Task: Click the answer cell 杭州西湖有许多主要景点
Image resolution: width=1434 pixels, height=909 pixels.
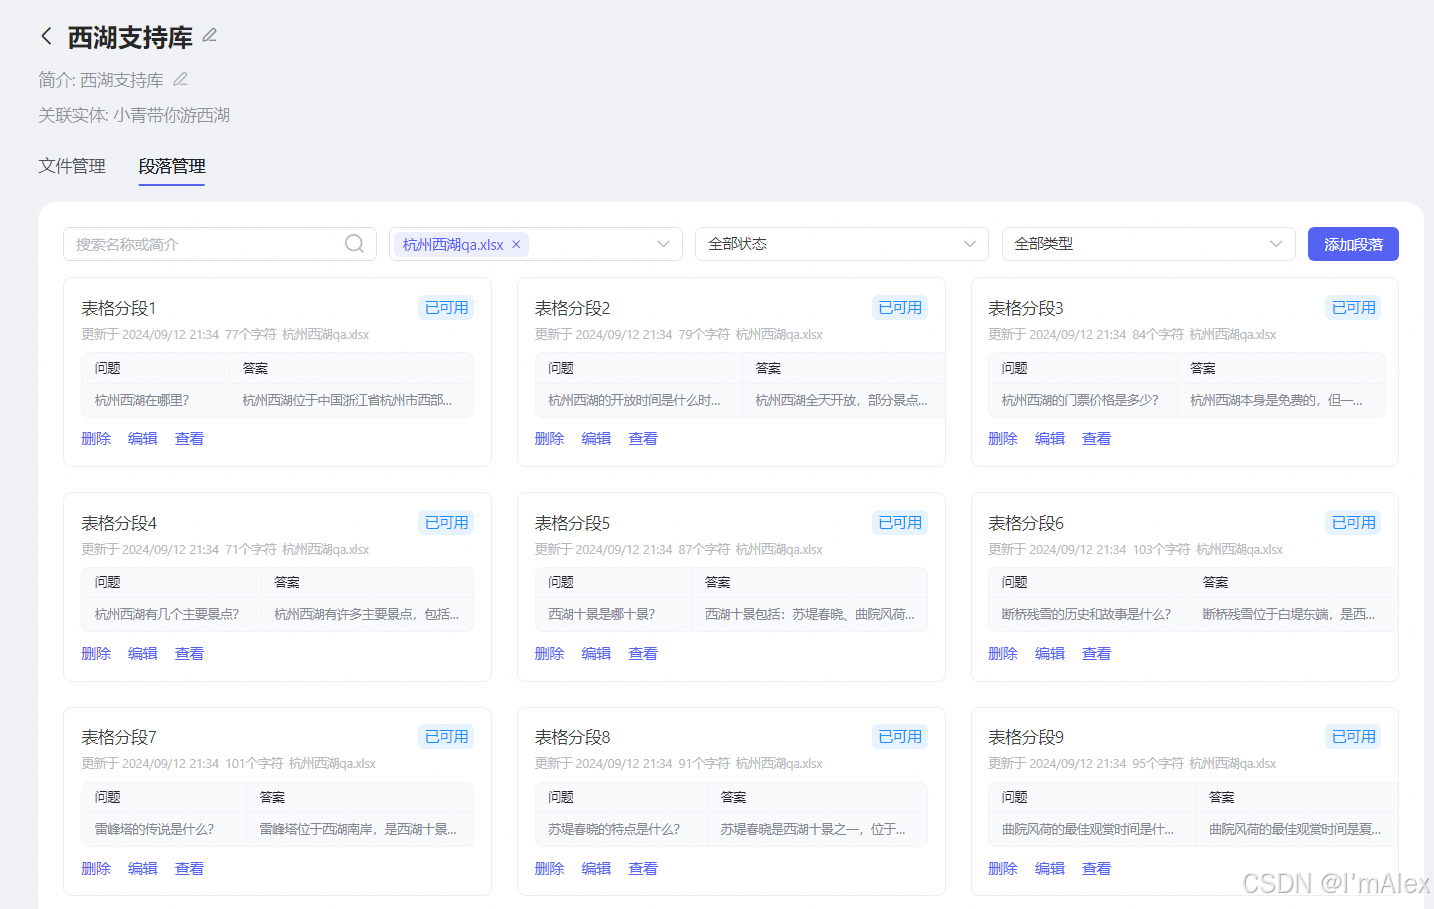Action: click(367, 614)
